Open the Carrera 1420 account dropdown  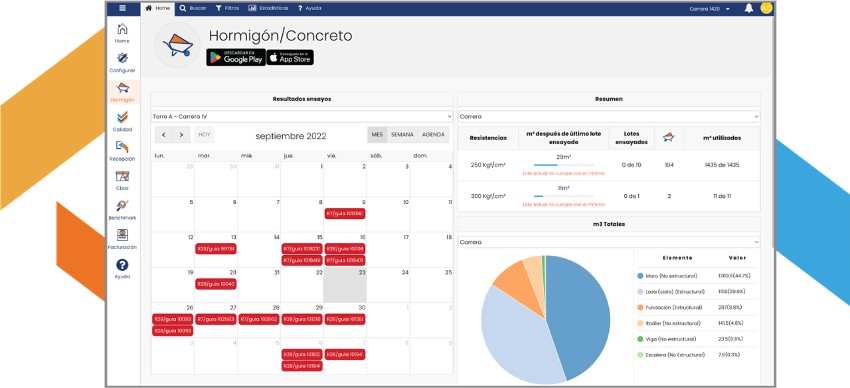pos(710,9)
